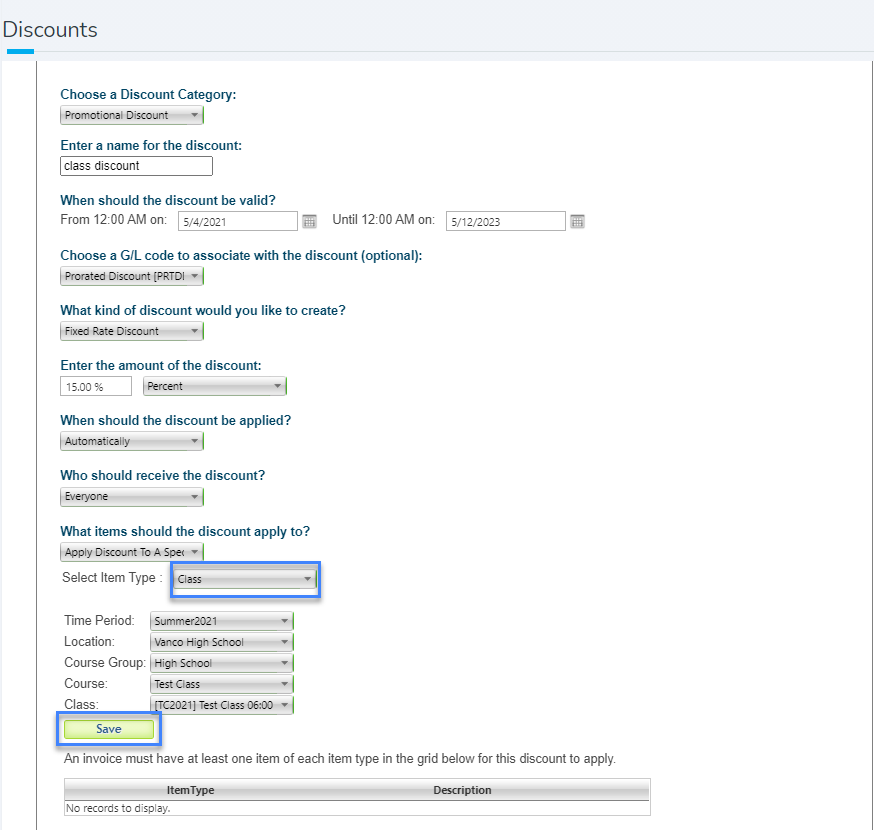Open the Fixed Rate Discount kind dropdown
874x830 pixels.
pos(132,331)
